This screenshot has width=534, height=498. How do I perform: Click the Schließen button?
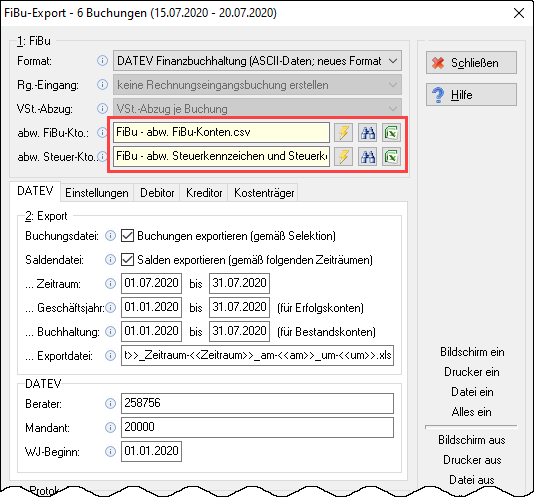point(471,63)
